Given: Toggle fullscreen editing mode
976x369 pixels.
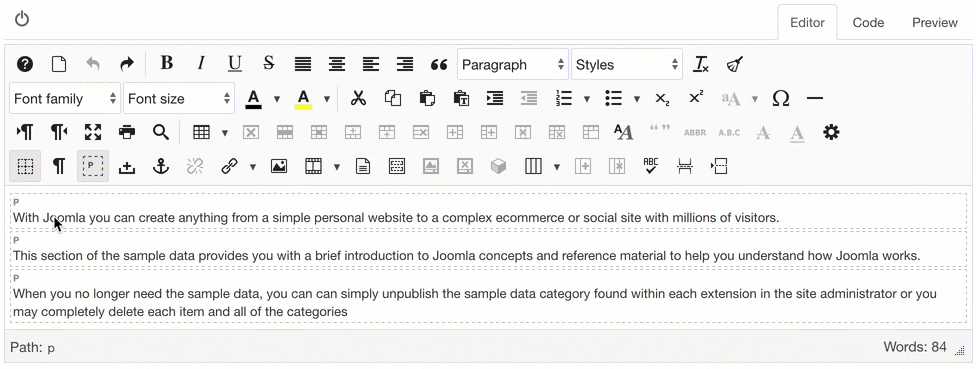Looking at the screenshot, I should tap(93, 132).
